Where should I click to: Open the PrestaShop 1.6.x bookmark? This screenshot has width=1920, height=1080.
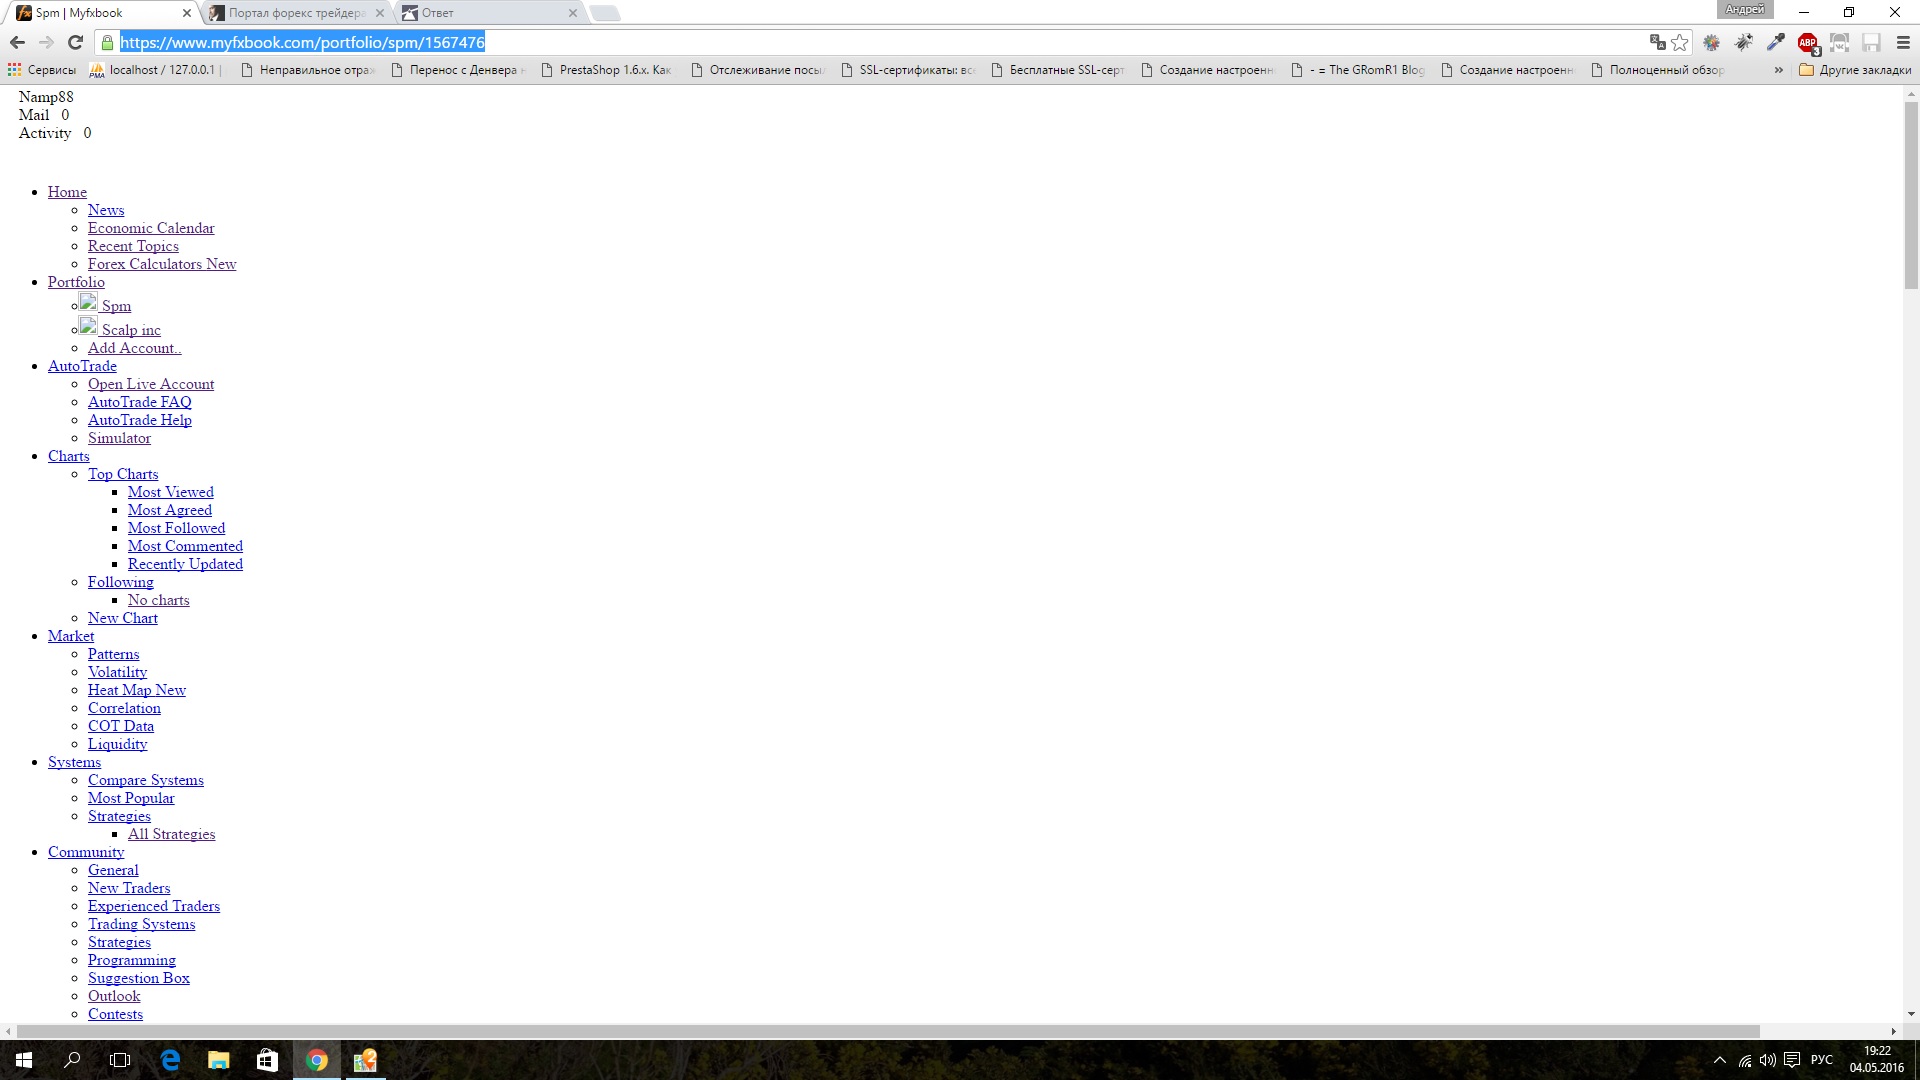point(606,70)
